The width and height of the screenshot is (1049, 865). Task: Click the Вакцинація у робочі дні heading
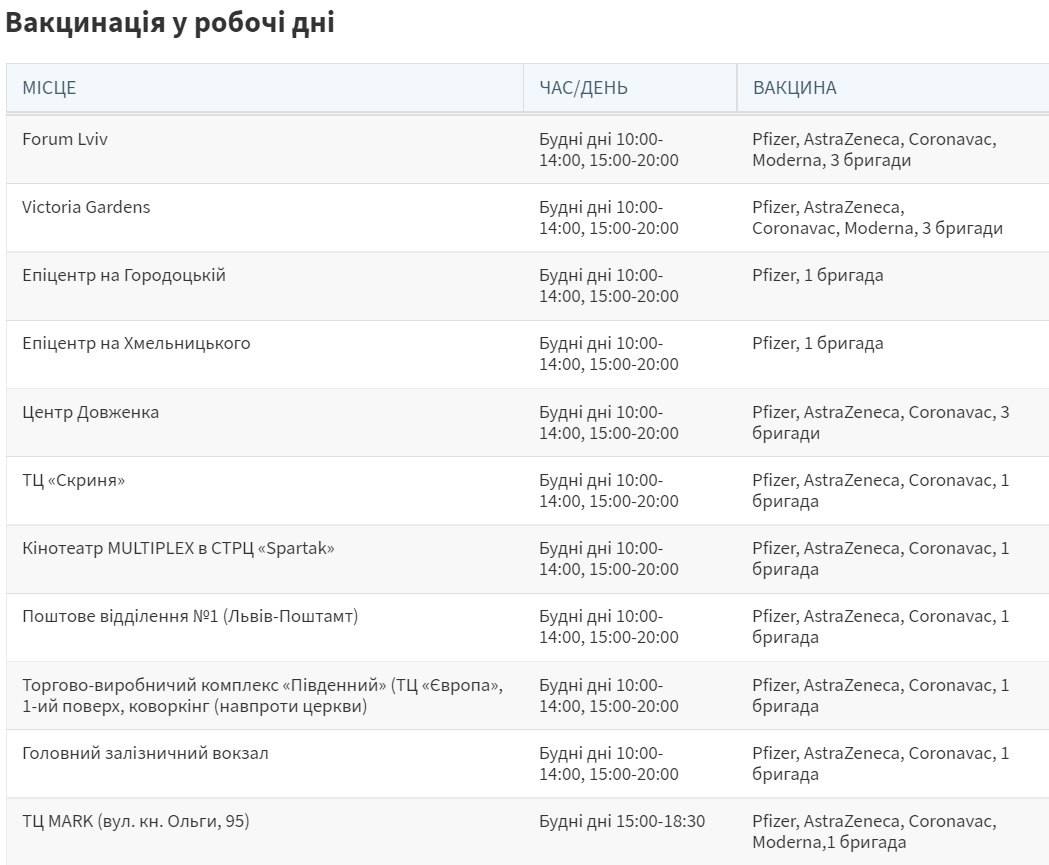pyautogui.click(x=169, y=25)
